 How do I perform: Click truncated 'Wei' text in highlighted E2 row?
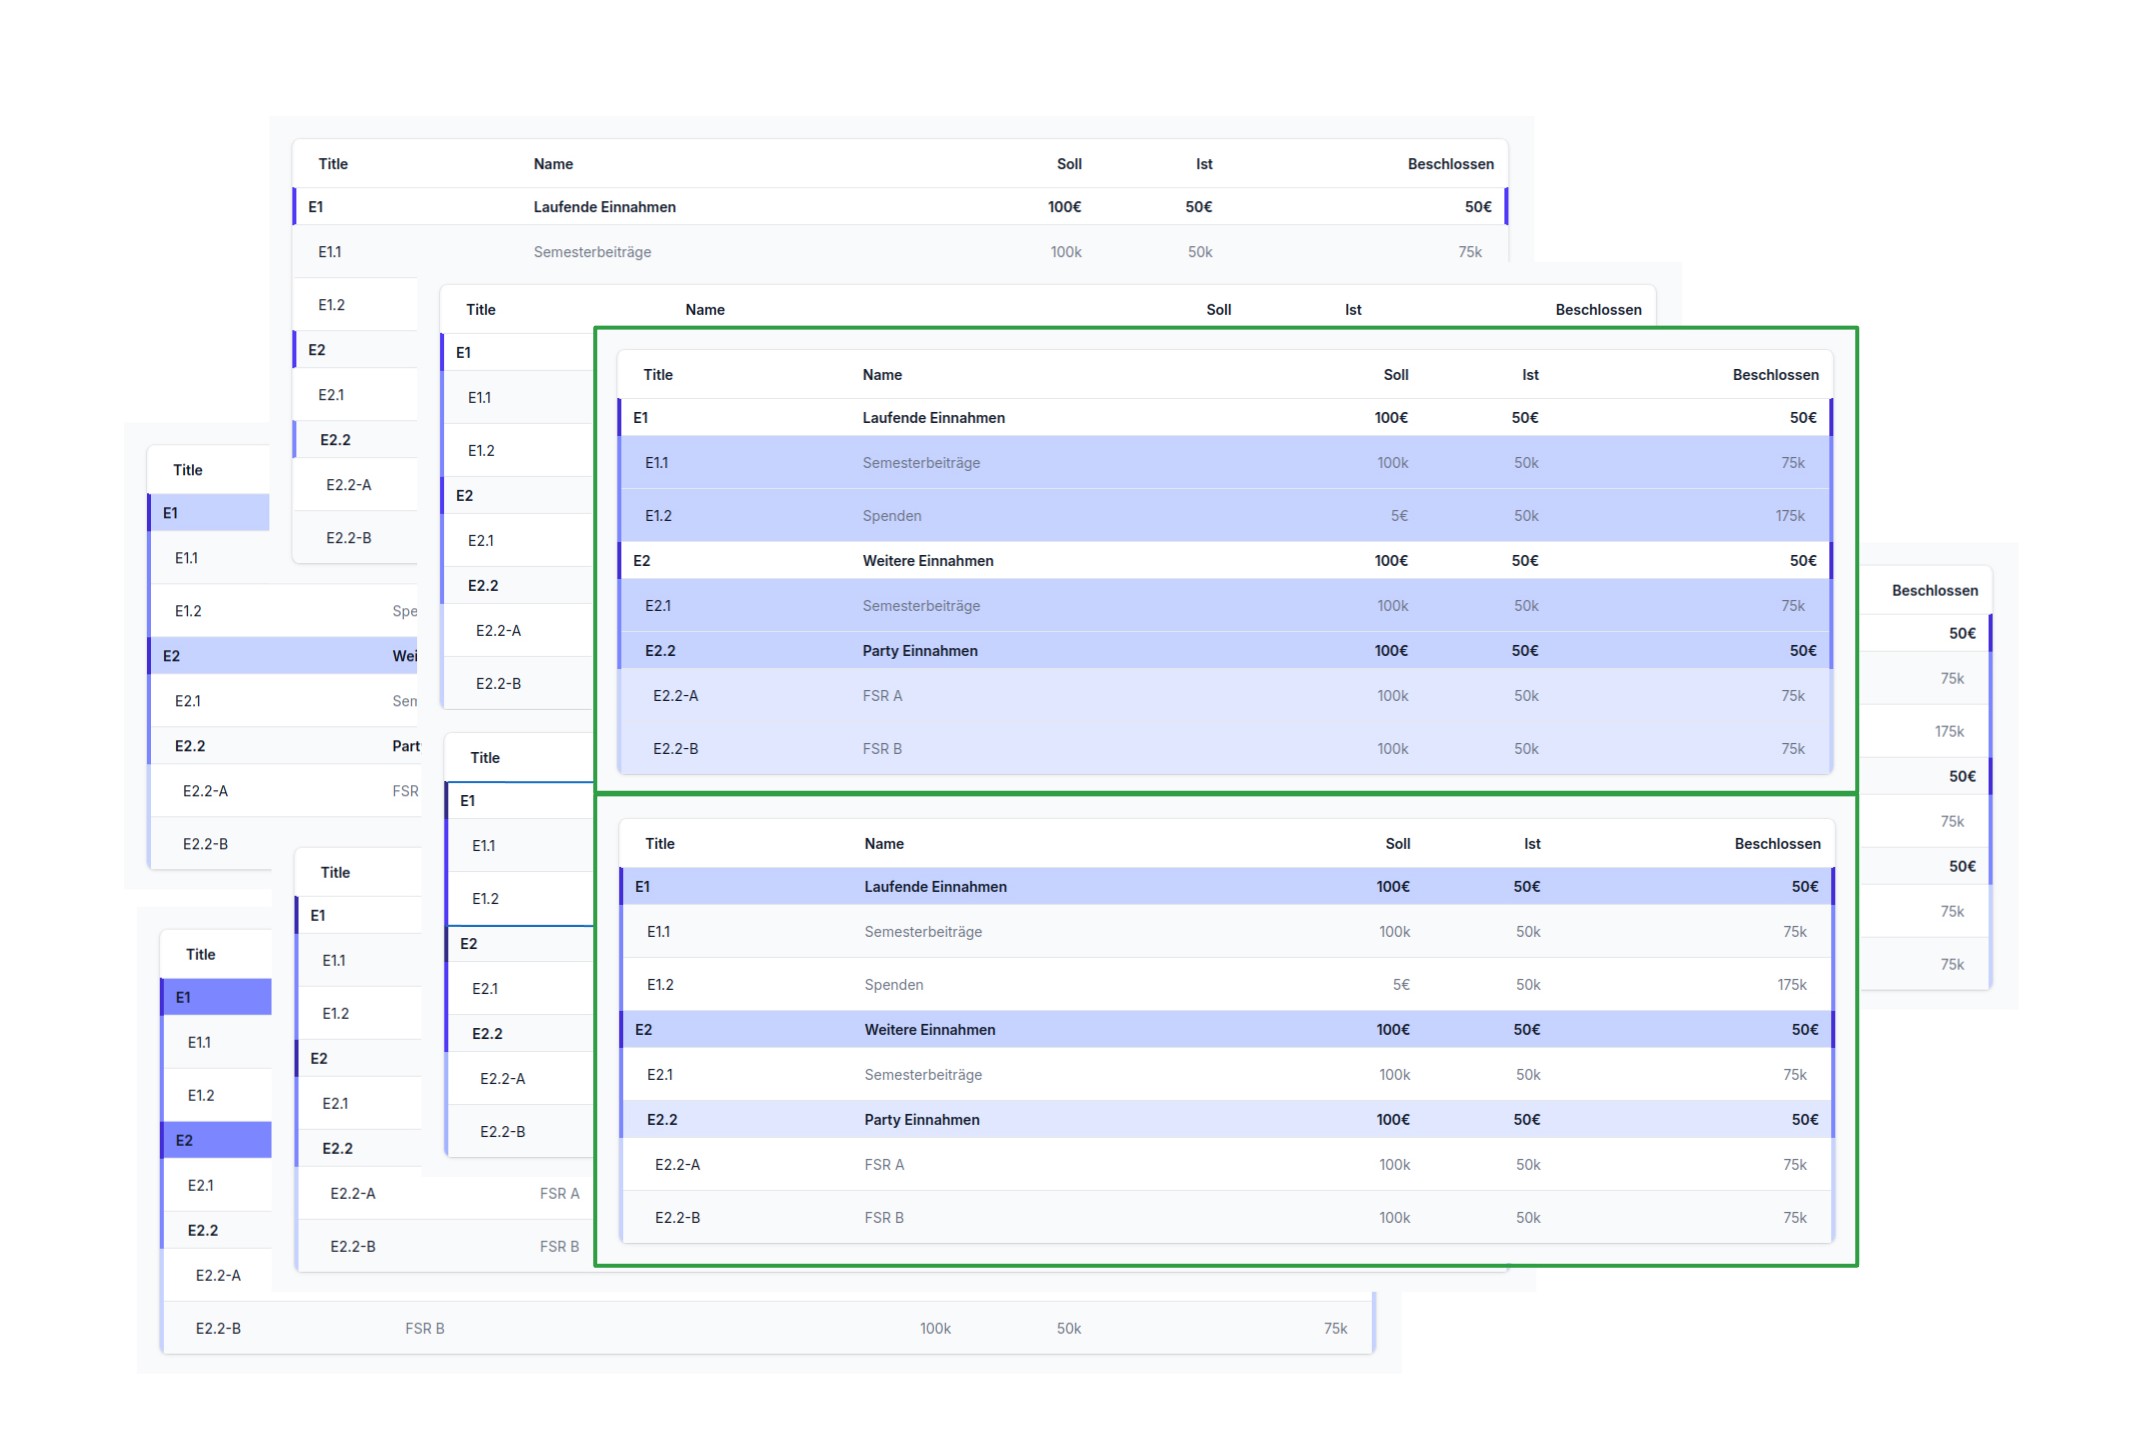click(404, 656)
